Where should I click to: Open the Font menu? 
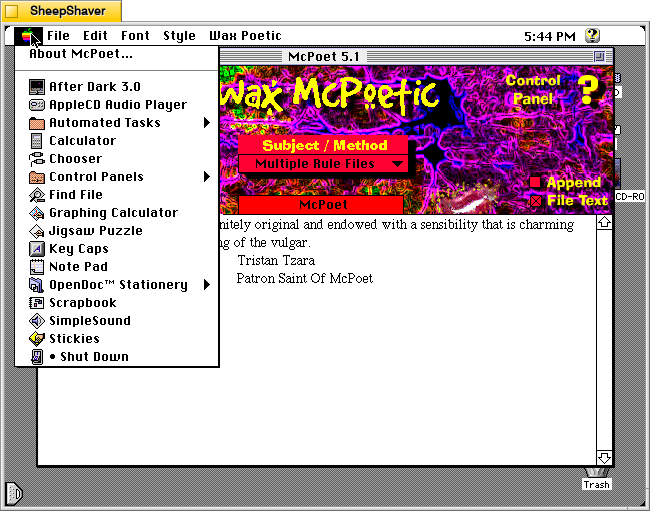coord(135,36)
